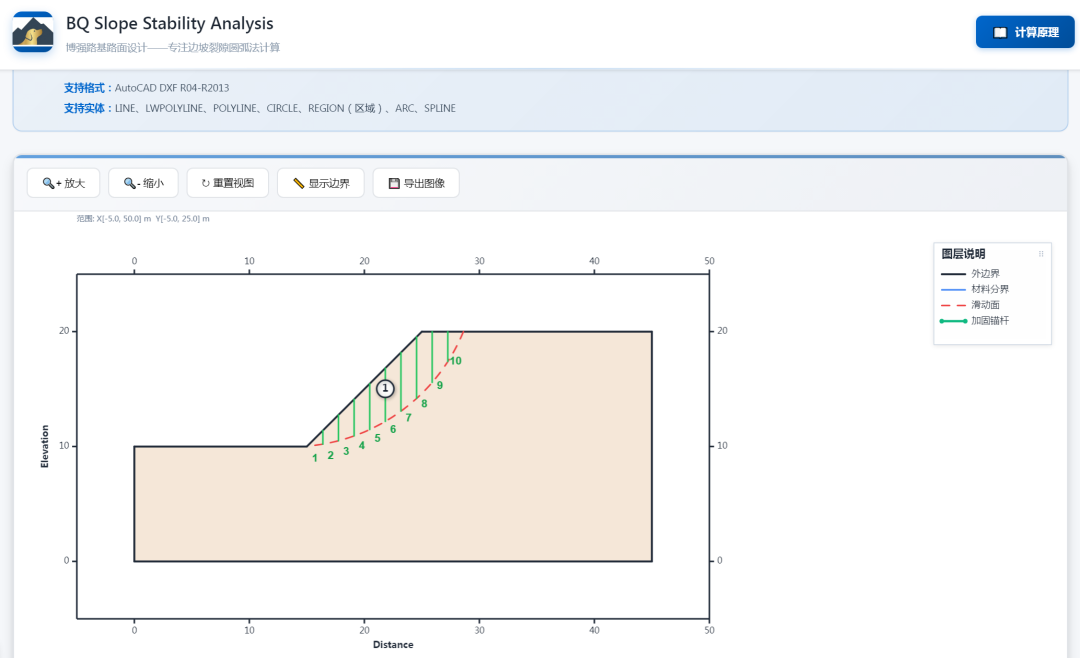Click the 支持实体 label
Screen dimensions: 1080x658
[87, 108]
